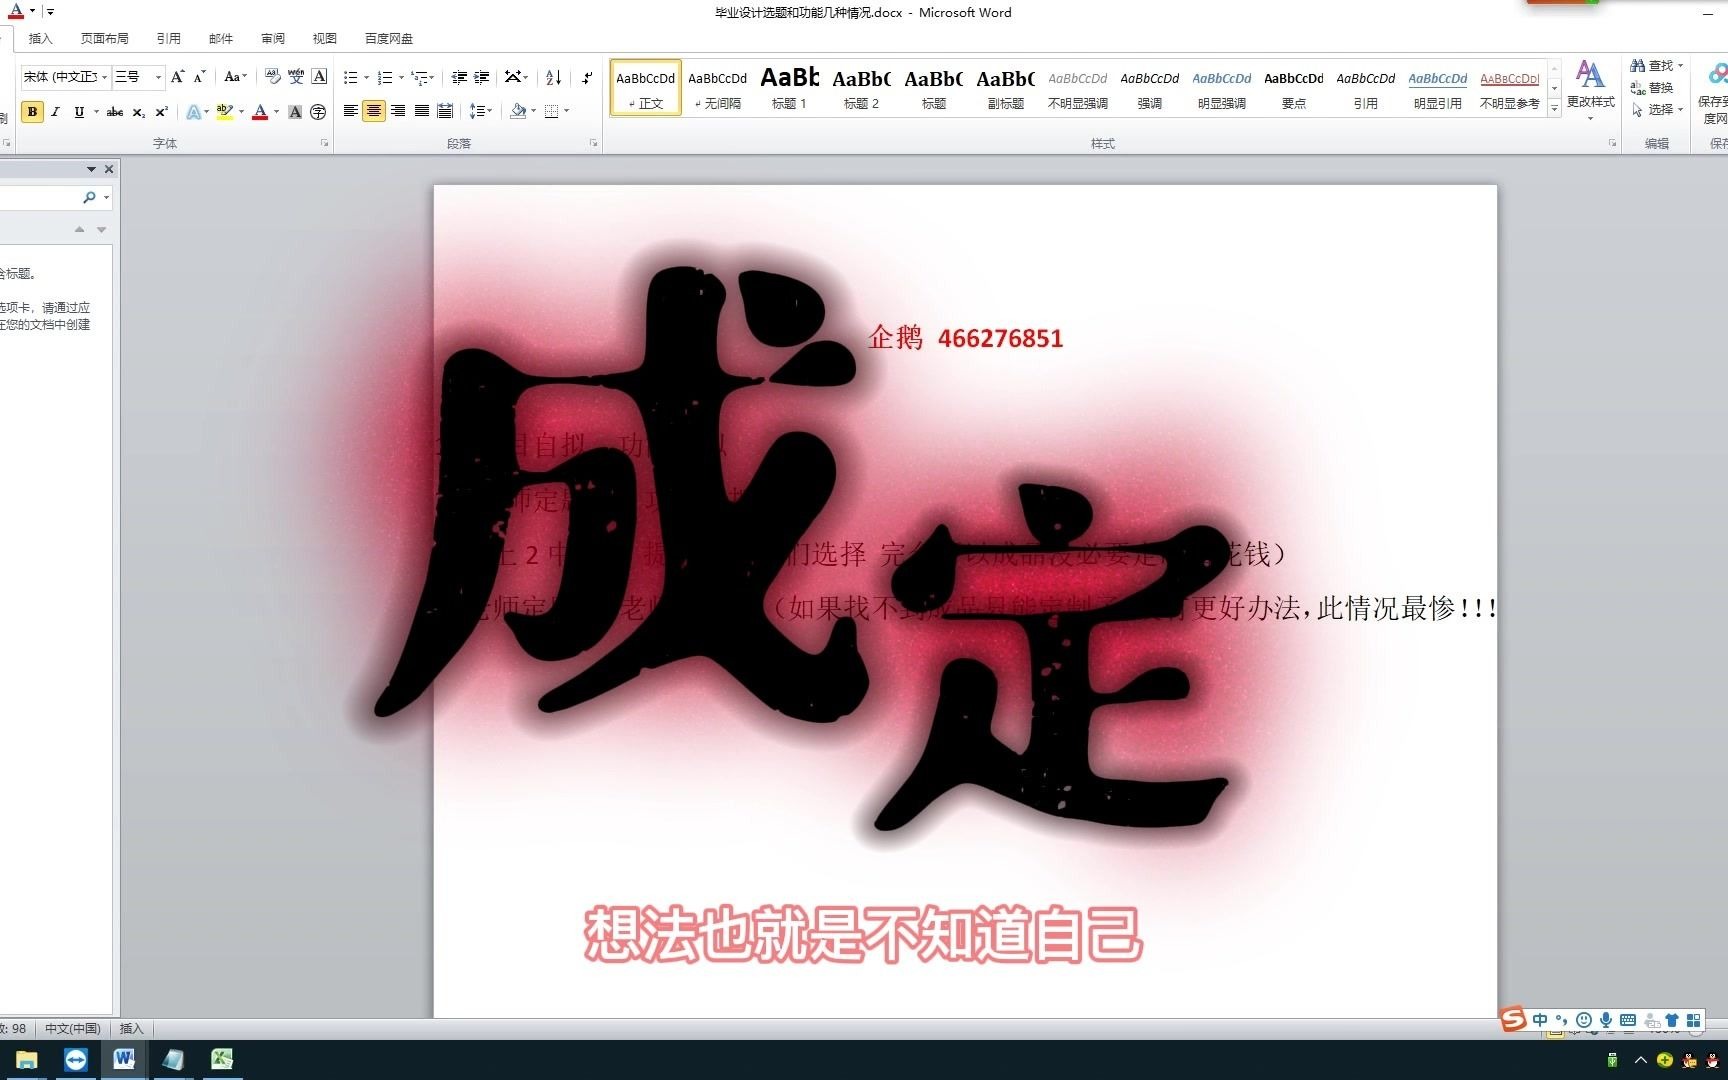Toggle Italic formatting

pos(55,112)
